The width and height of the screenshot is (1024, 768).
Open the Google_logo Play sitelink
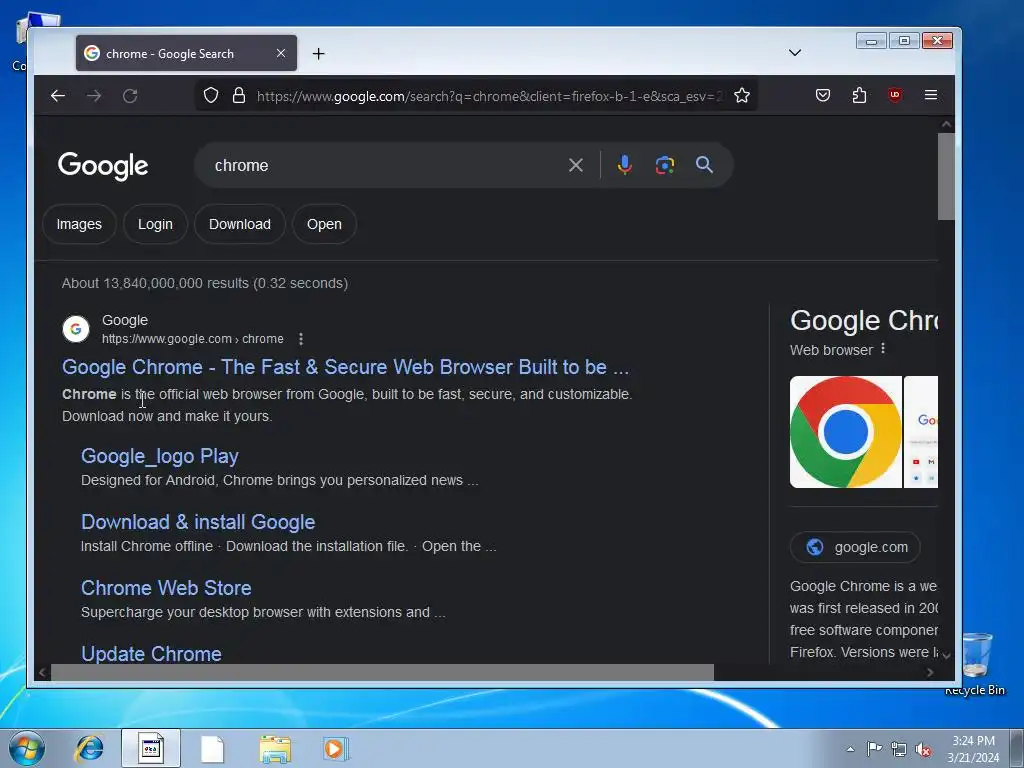click(159, 456)
